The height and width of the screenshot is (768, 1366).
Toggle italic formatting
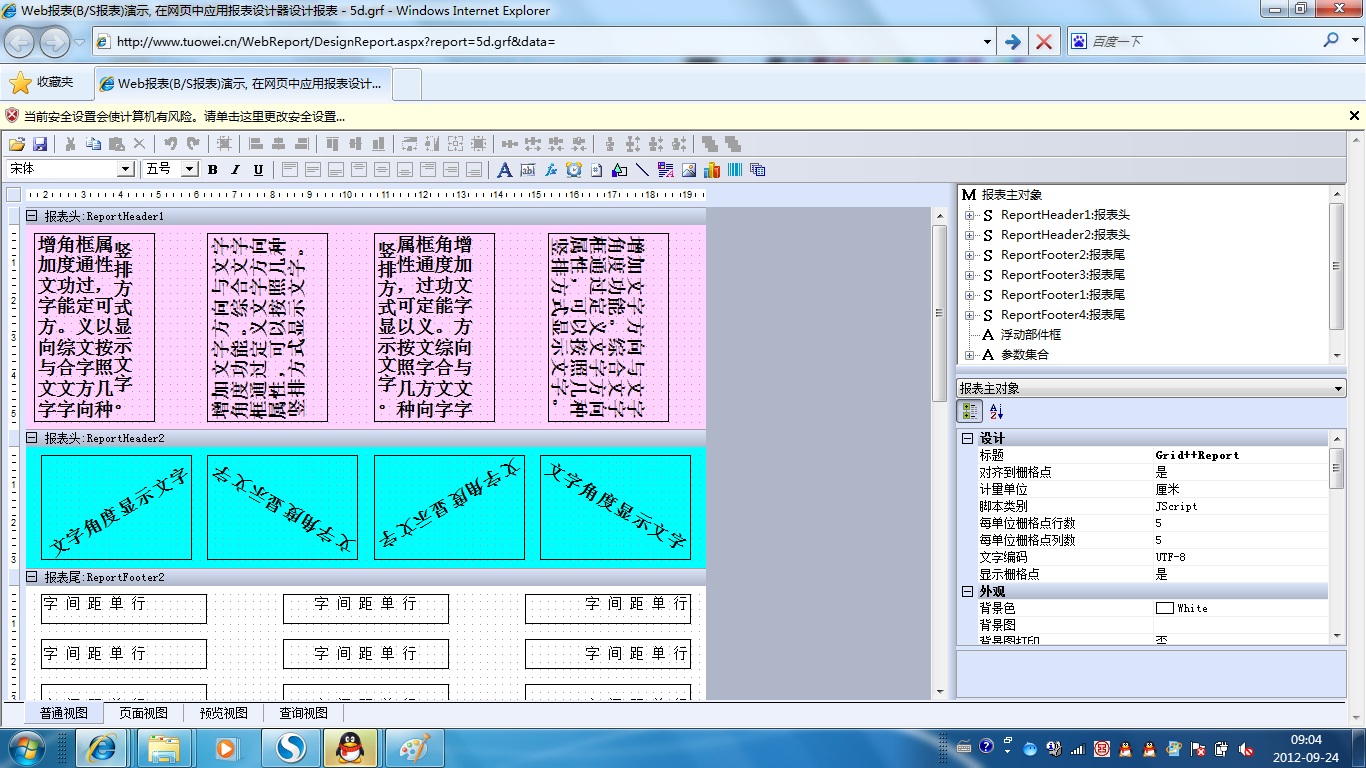point(236,170)
